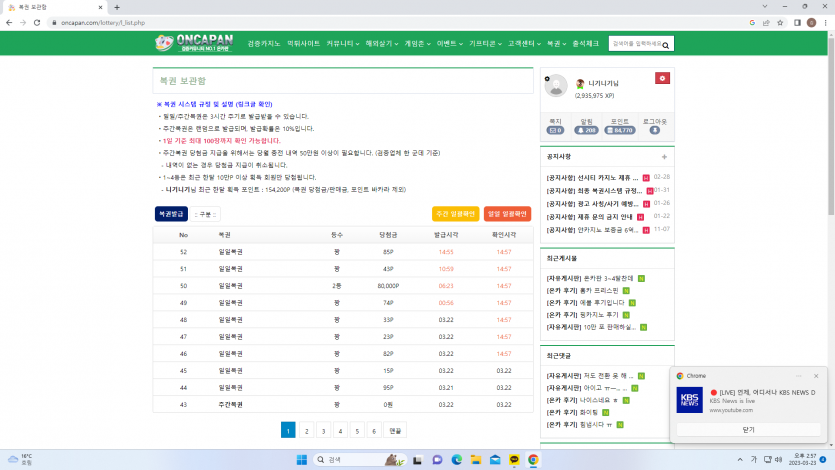The height and width of the screenshot is (470, 835).
Task: Open the weather widget in taskbar
Action: pos(20,460)
